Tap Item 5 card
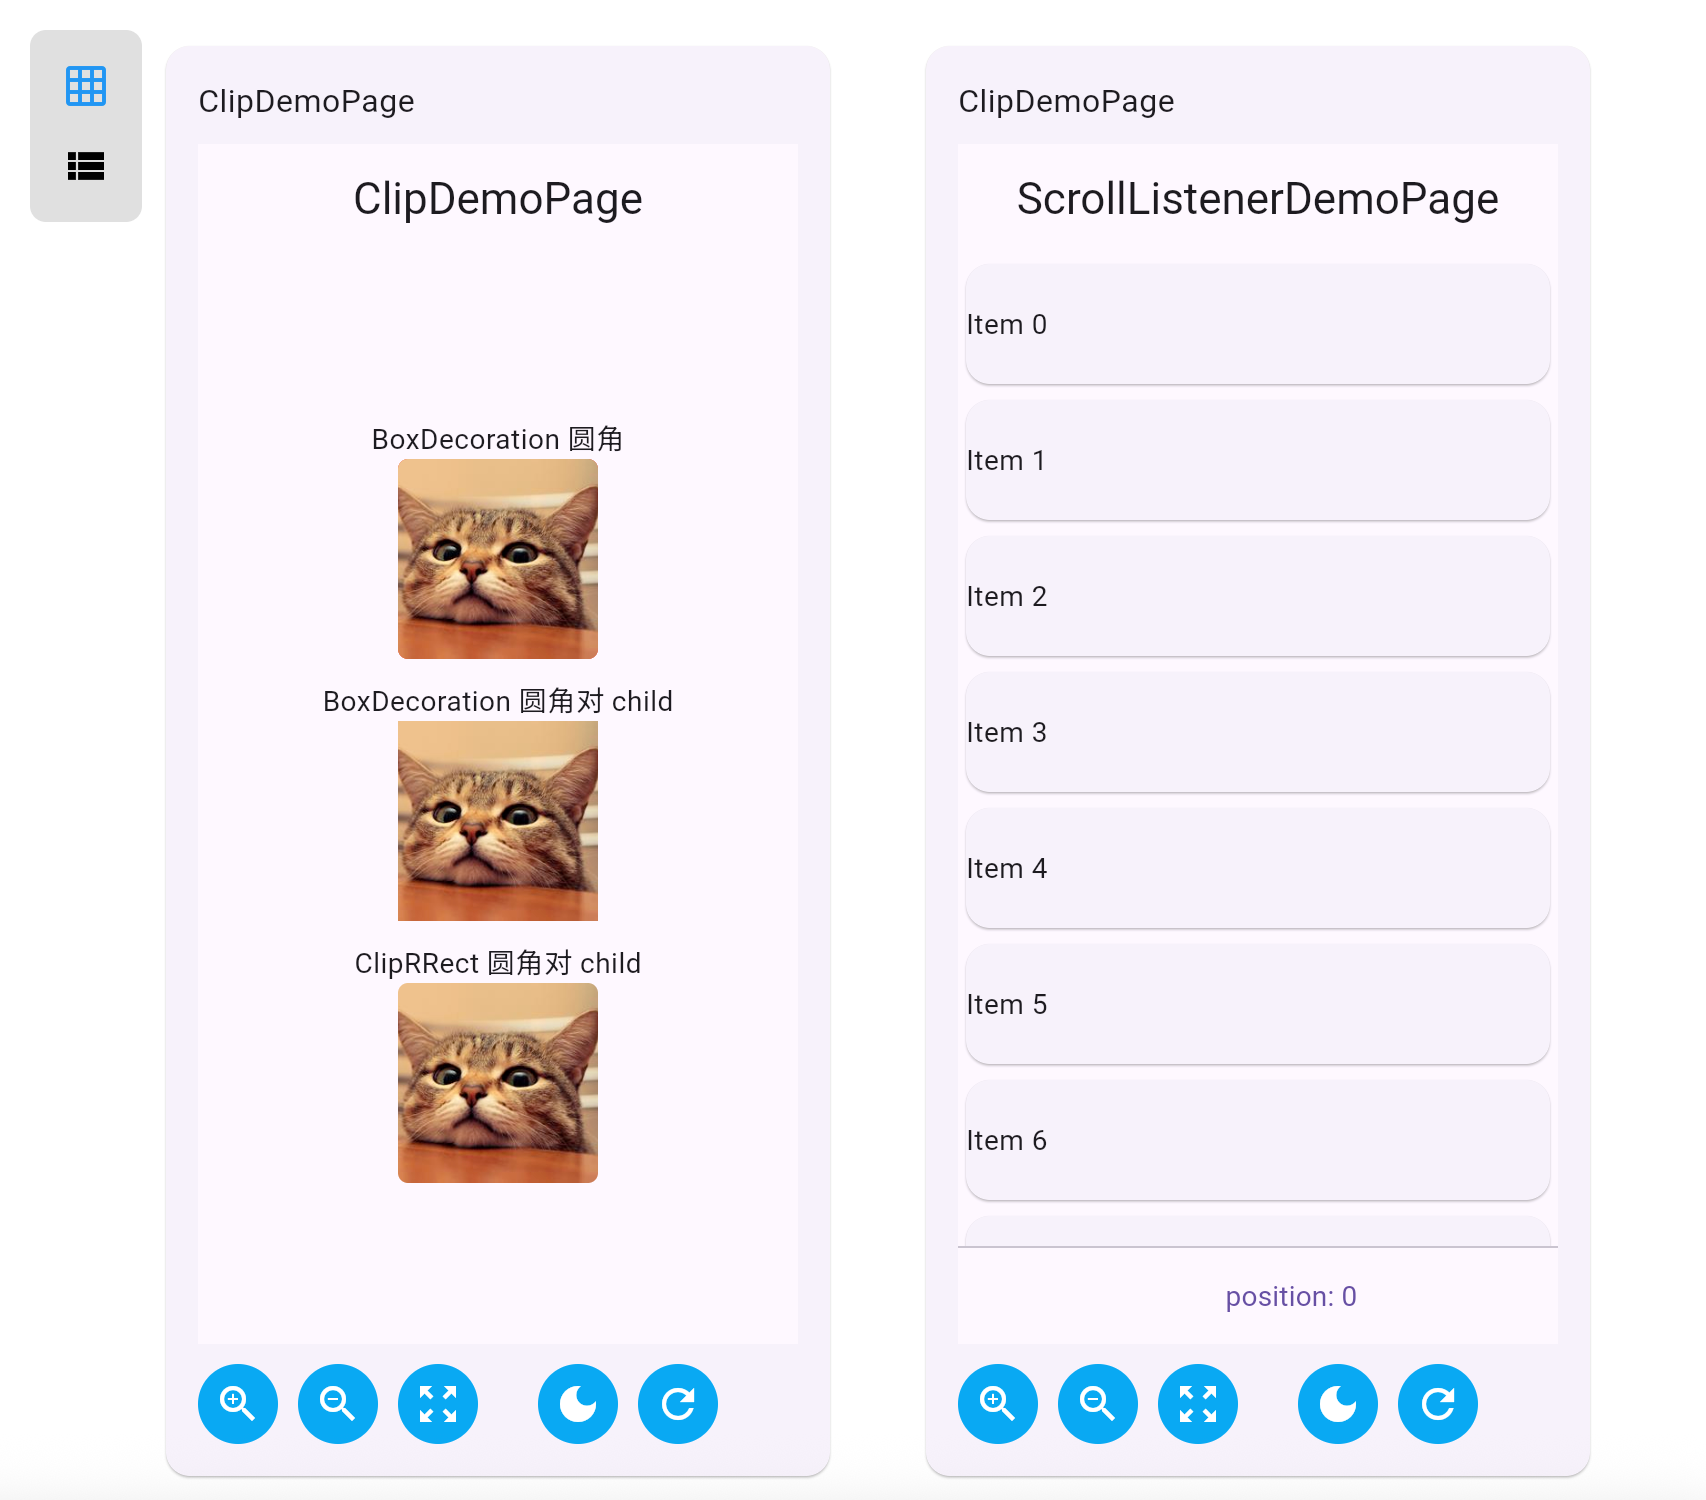 (1258, 1004)
